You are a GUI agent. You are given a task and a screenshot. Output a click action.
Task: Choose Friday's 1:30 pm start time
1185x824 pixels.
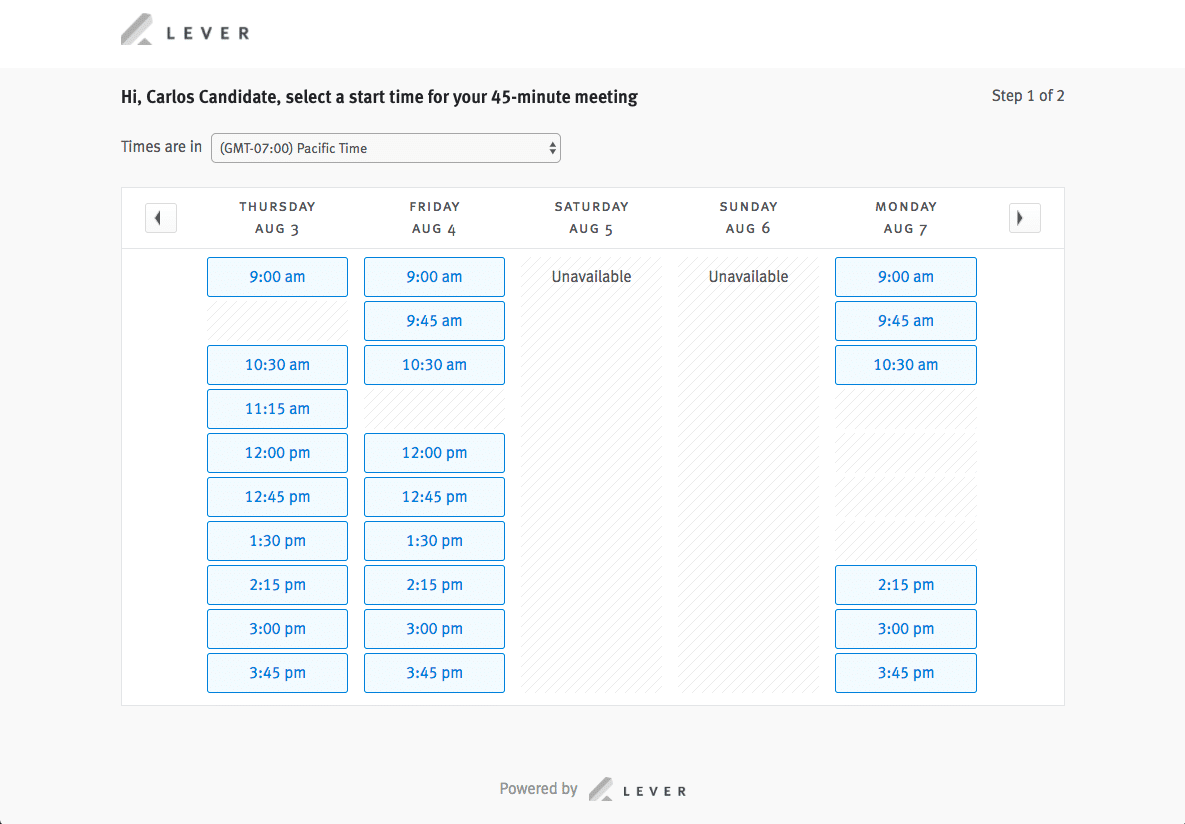(x=435, y=541)
